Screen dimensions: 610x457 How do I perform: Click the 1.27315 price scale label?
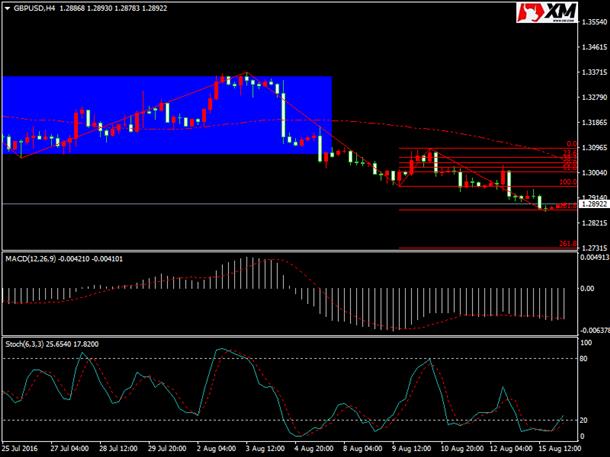(594, 248)
